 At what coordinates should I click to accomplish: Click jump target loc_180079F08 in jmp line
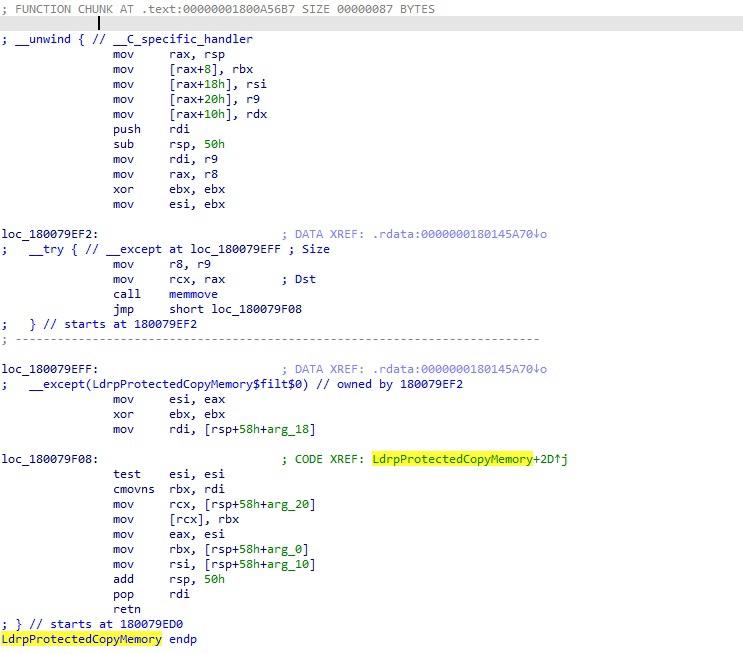(x=256, y=309)
